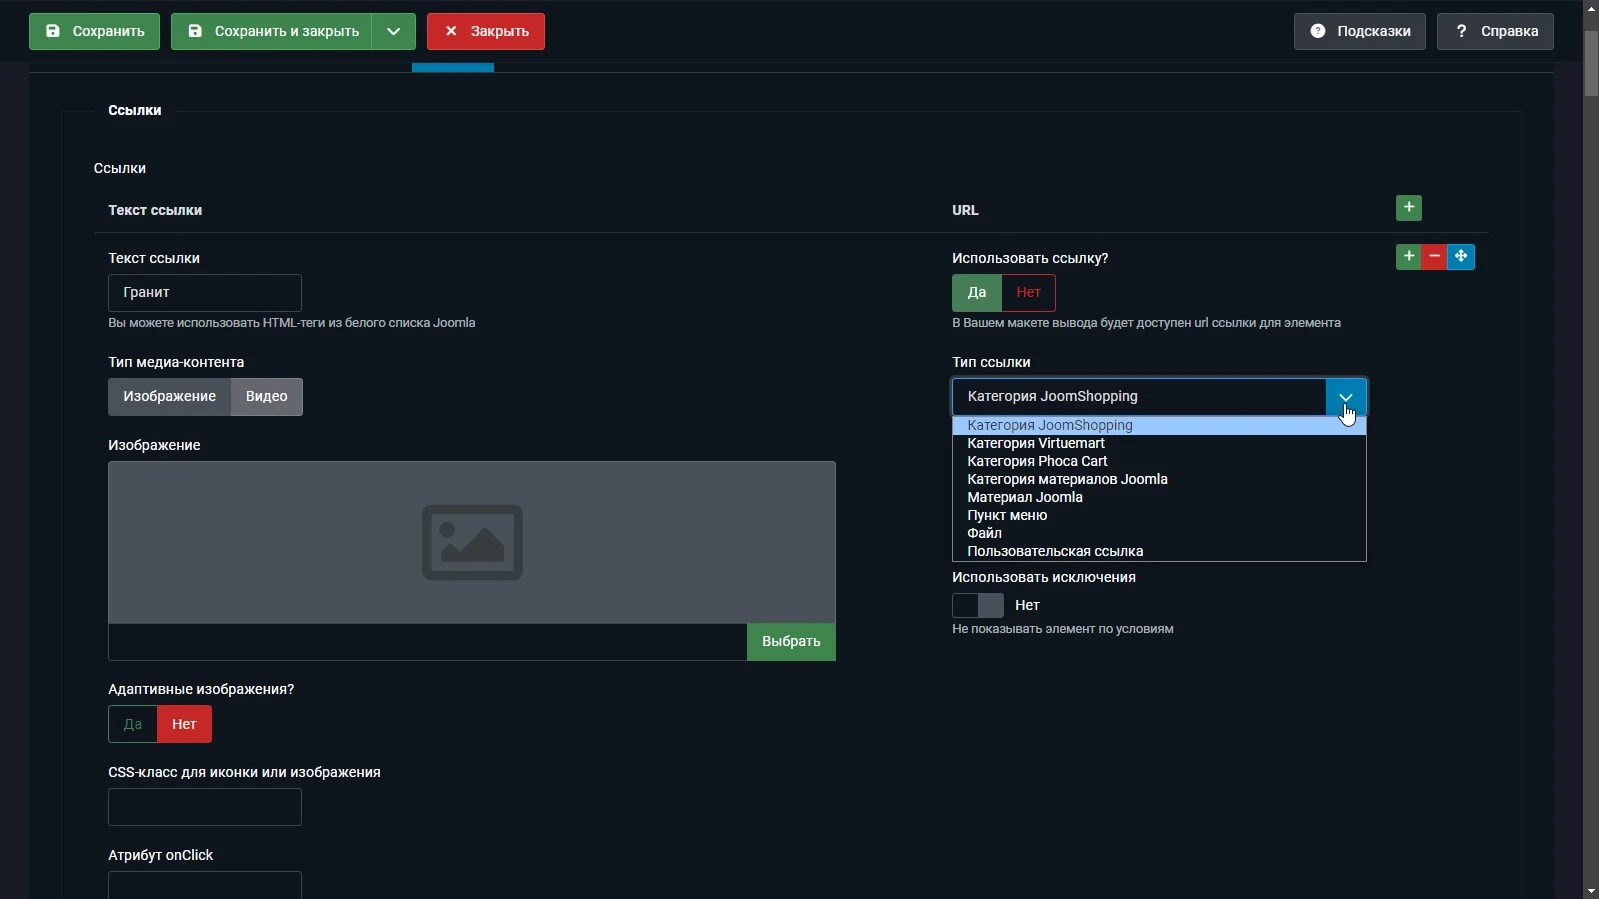Click the green plus icon in URL header
The width and height of the screenshot is (1599, 899).
click(1408, 208)
